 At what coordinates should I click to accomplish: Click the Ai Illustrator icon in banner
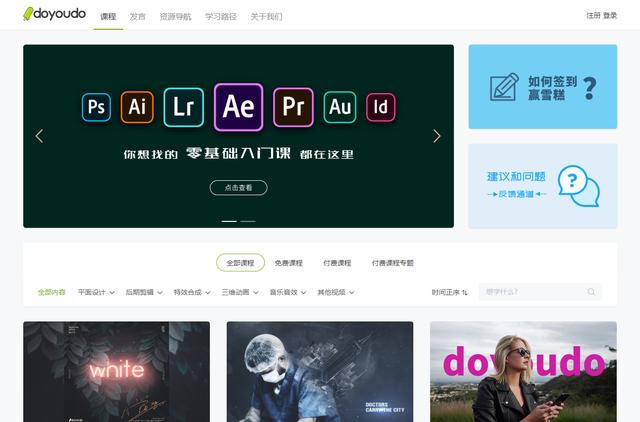coord(137,107)
